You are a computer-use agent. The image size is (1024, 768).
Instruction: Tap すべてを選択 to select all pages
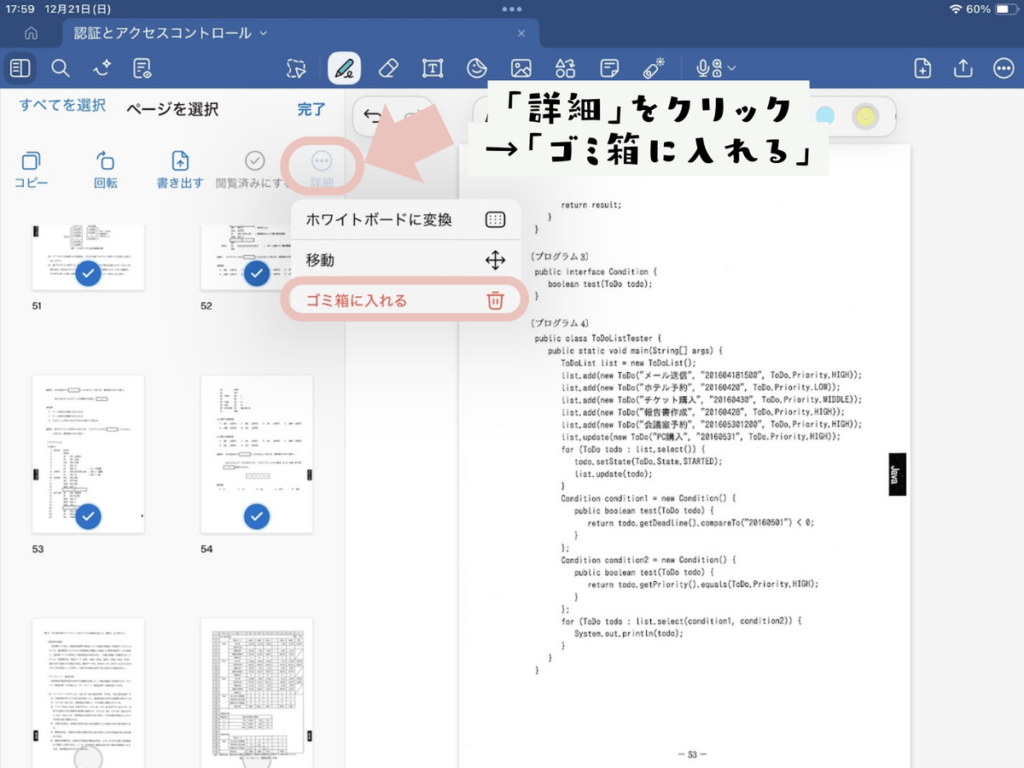62,106
